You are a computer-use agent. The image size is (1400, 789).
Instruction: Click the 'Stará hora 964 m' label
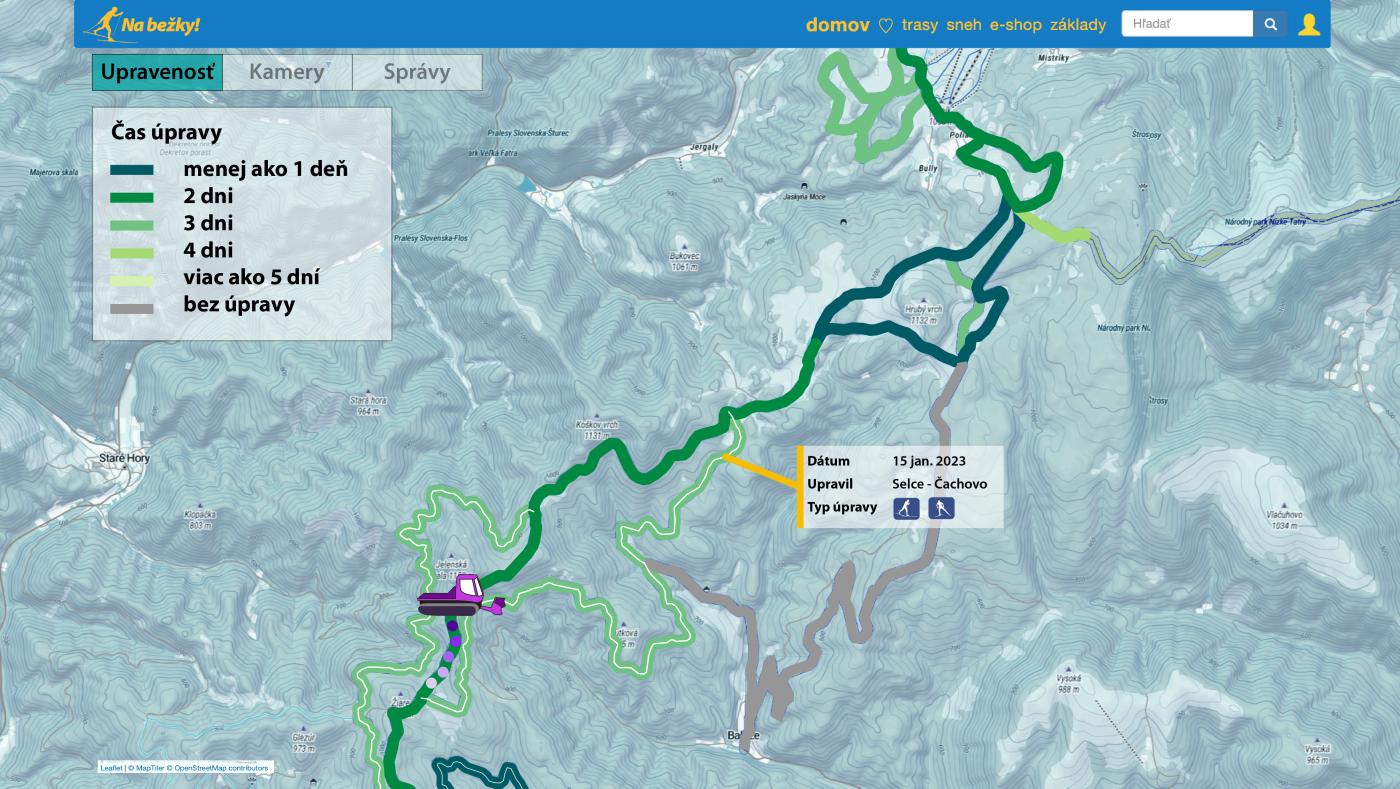coord(367,405)
